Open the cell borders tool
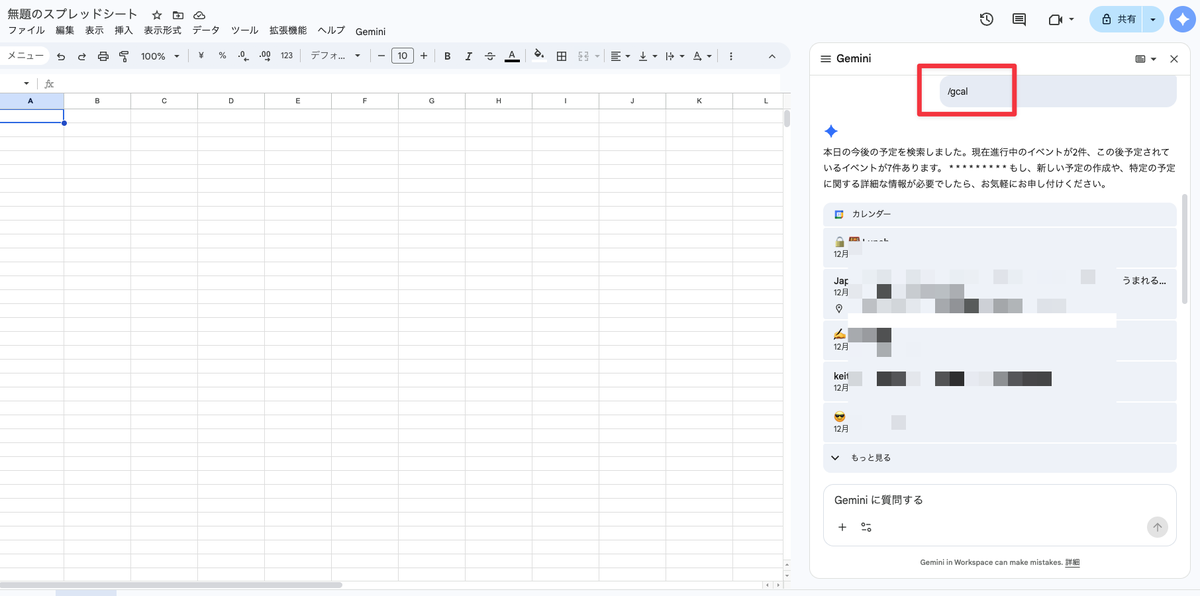Screen dimensions: 1200x596 pyautogui.click(x=562, y=56)
